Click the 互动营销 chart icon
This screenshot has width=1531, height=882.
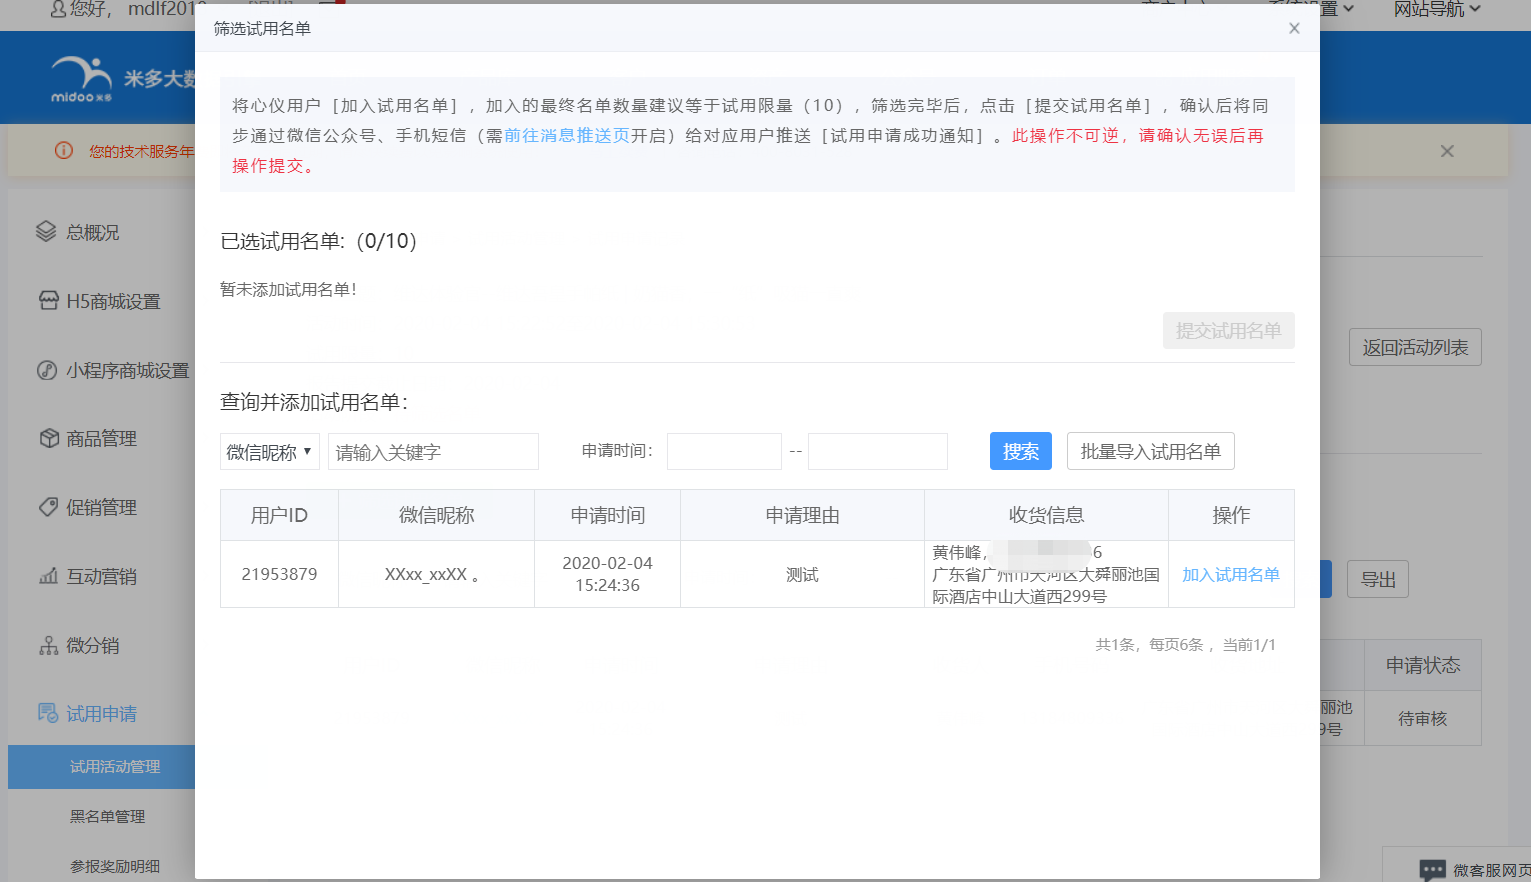point(48,576)
